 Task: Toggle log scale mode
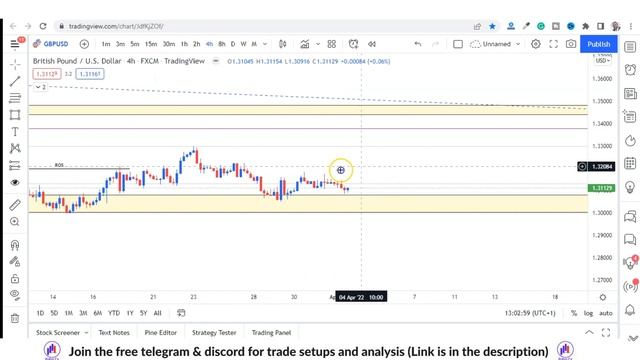coord(588,313)
